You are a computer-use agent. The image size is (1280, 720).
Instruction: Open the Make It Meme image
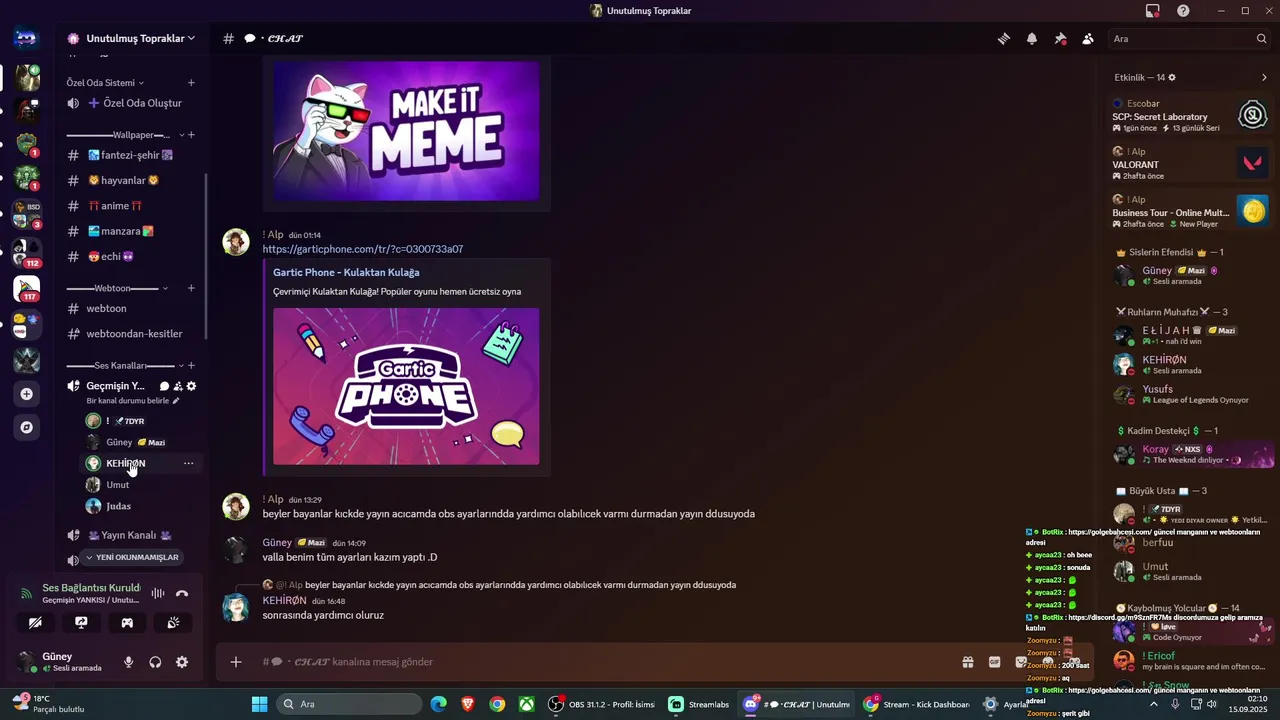click(x=406, y=131)
